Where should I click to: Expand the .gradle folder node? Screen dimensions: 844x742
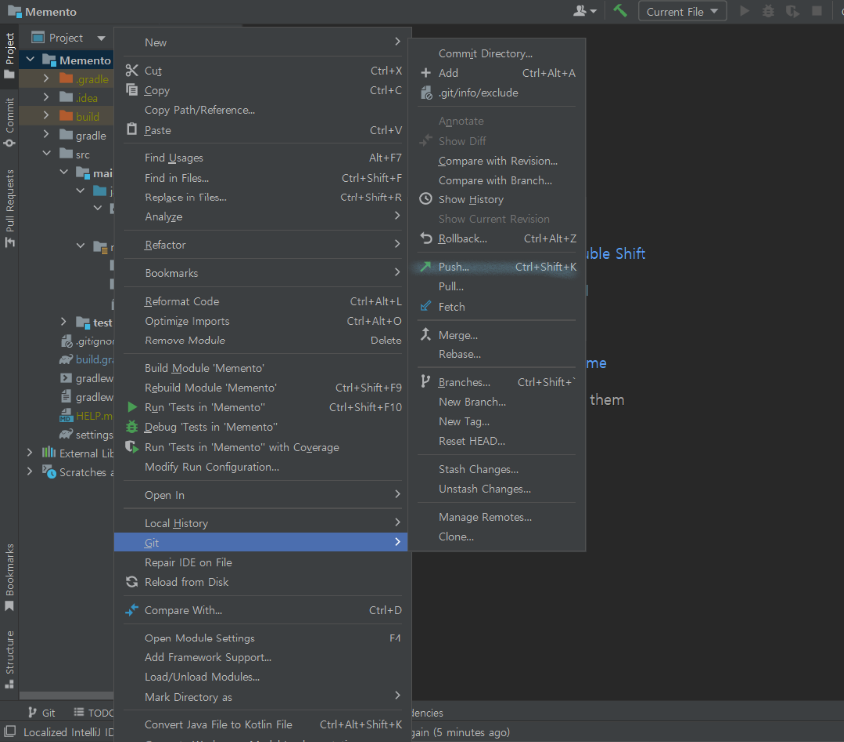point(46,79)
